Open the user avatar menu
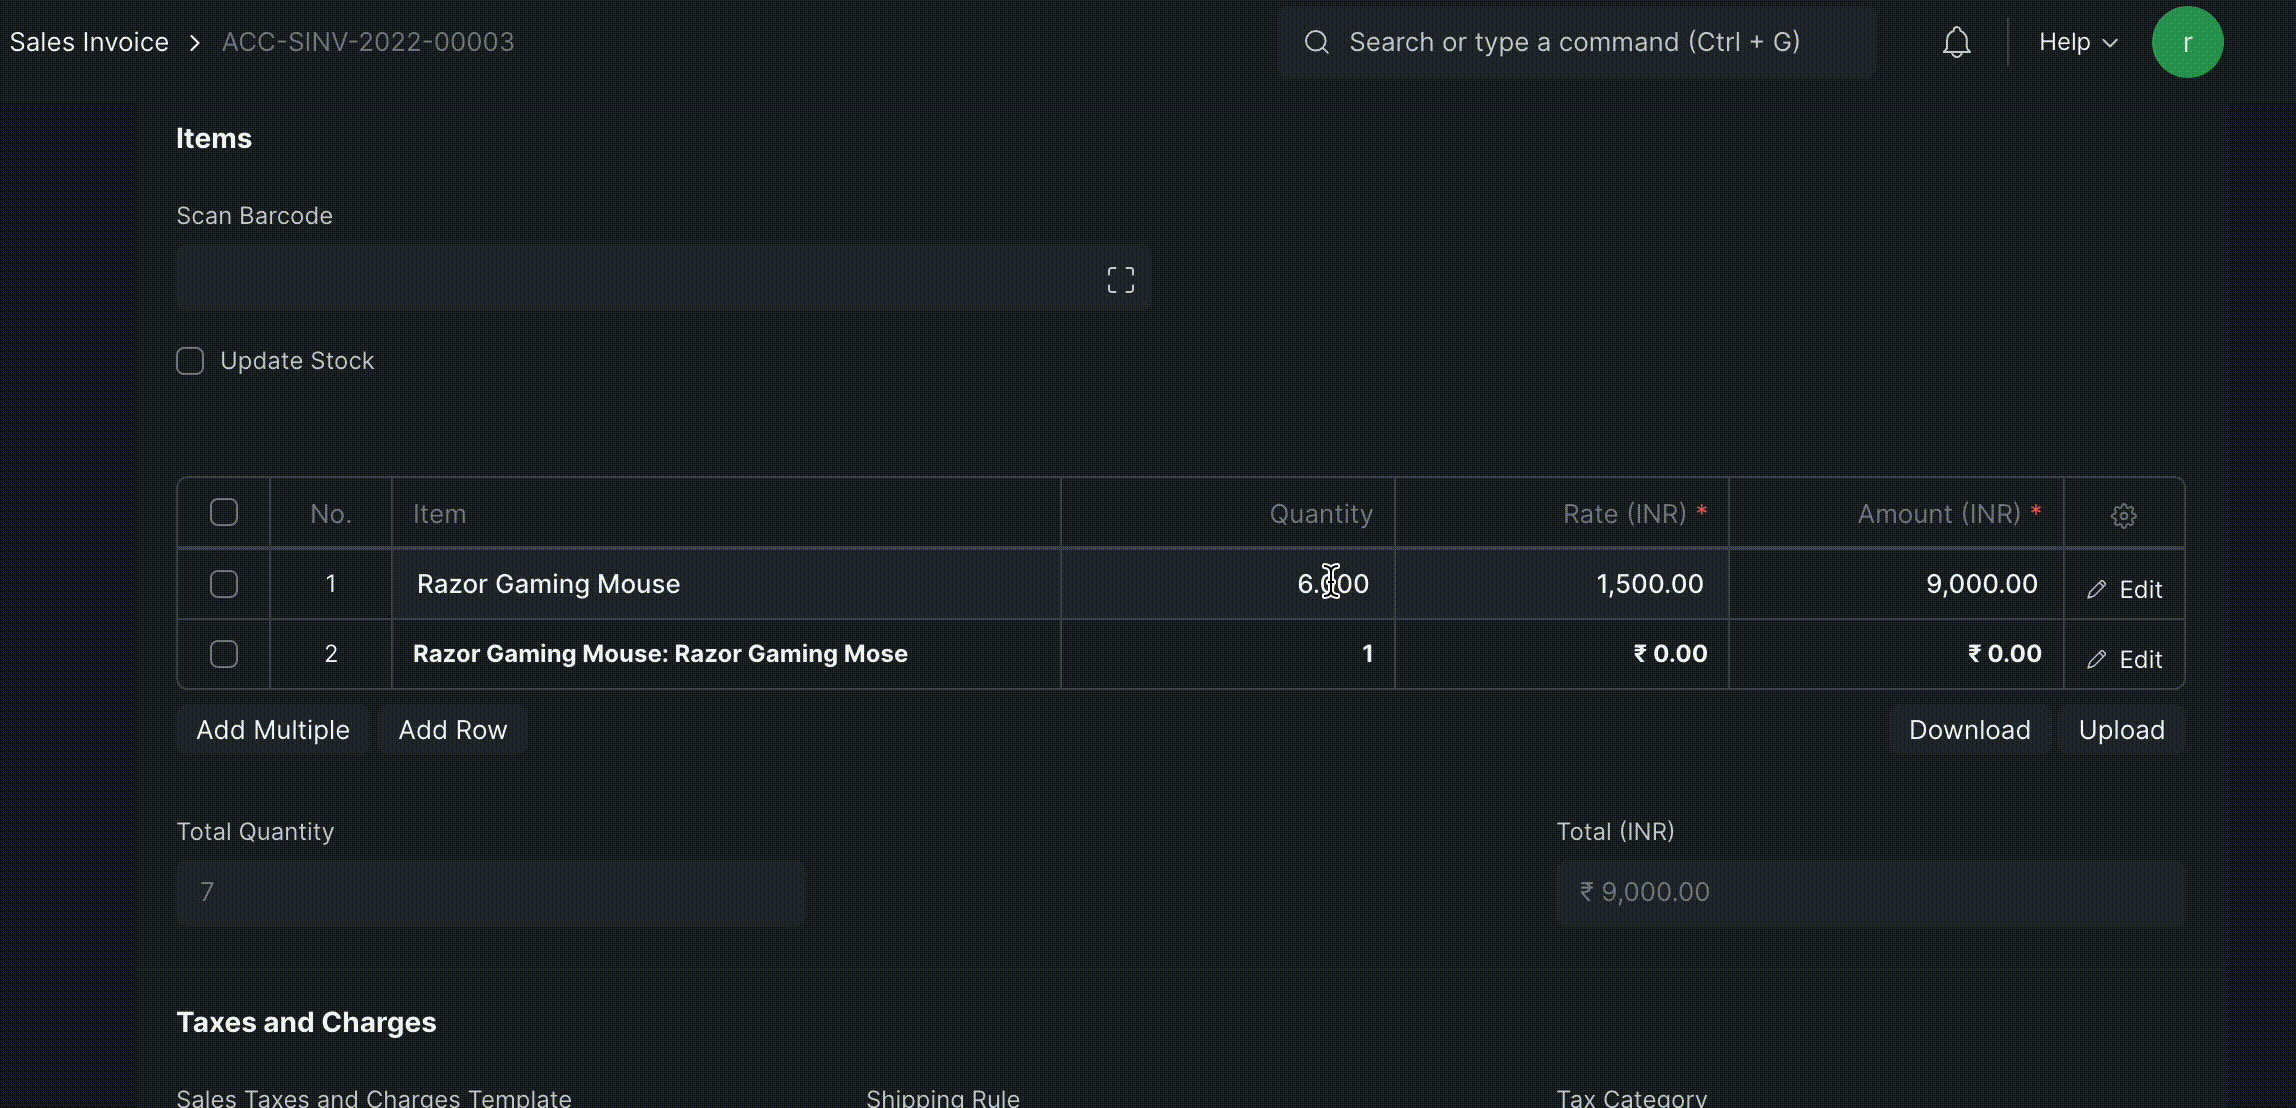The width and height of the screenshot is (2296, 1108). click(2188, 41)
